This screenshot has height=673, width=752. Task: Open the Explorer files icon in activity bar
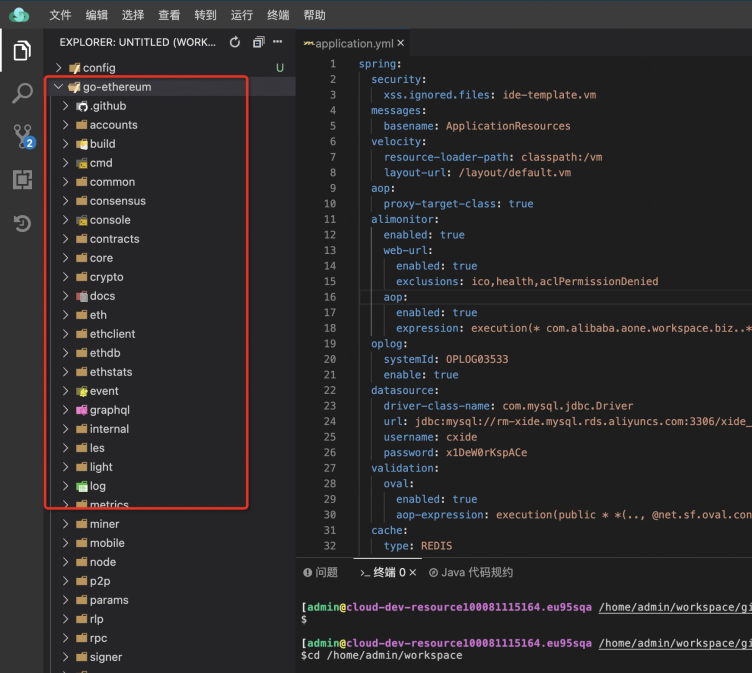(21, 50)
